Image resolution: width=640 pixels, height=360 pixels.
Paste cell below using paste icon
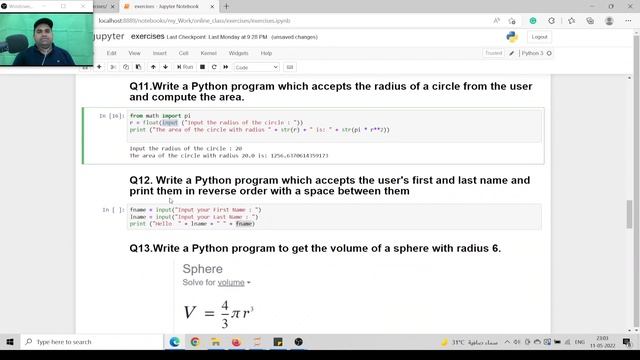pyautogui.click(x=138, y=67)
